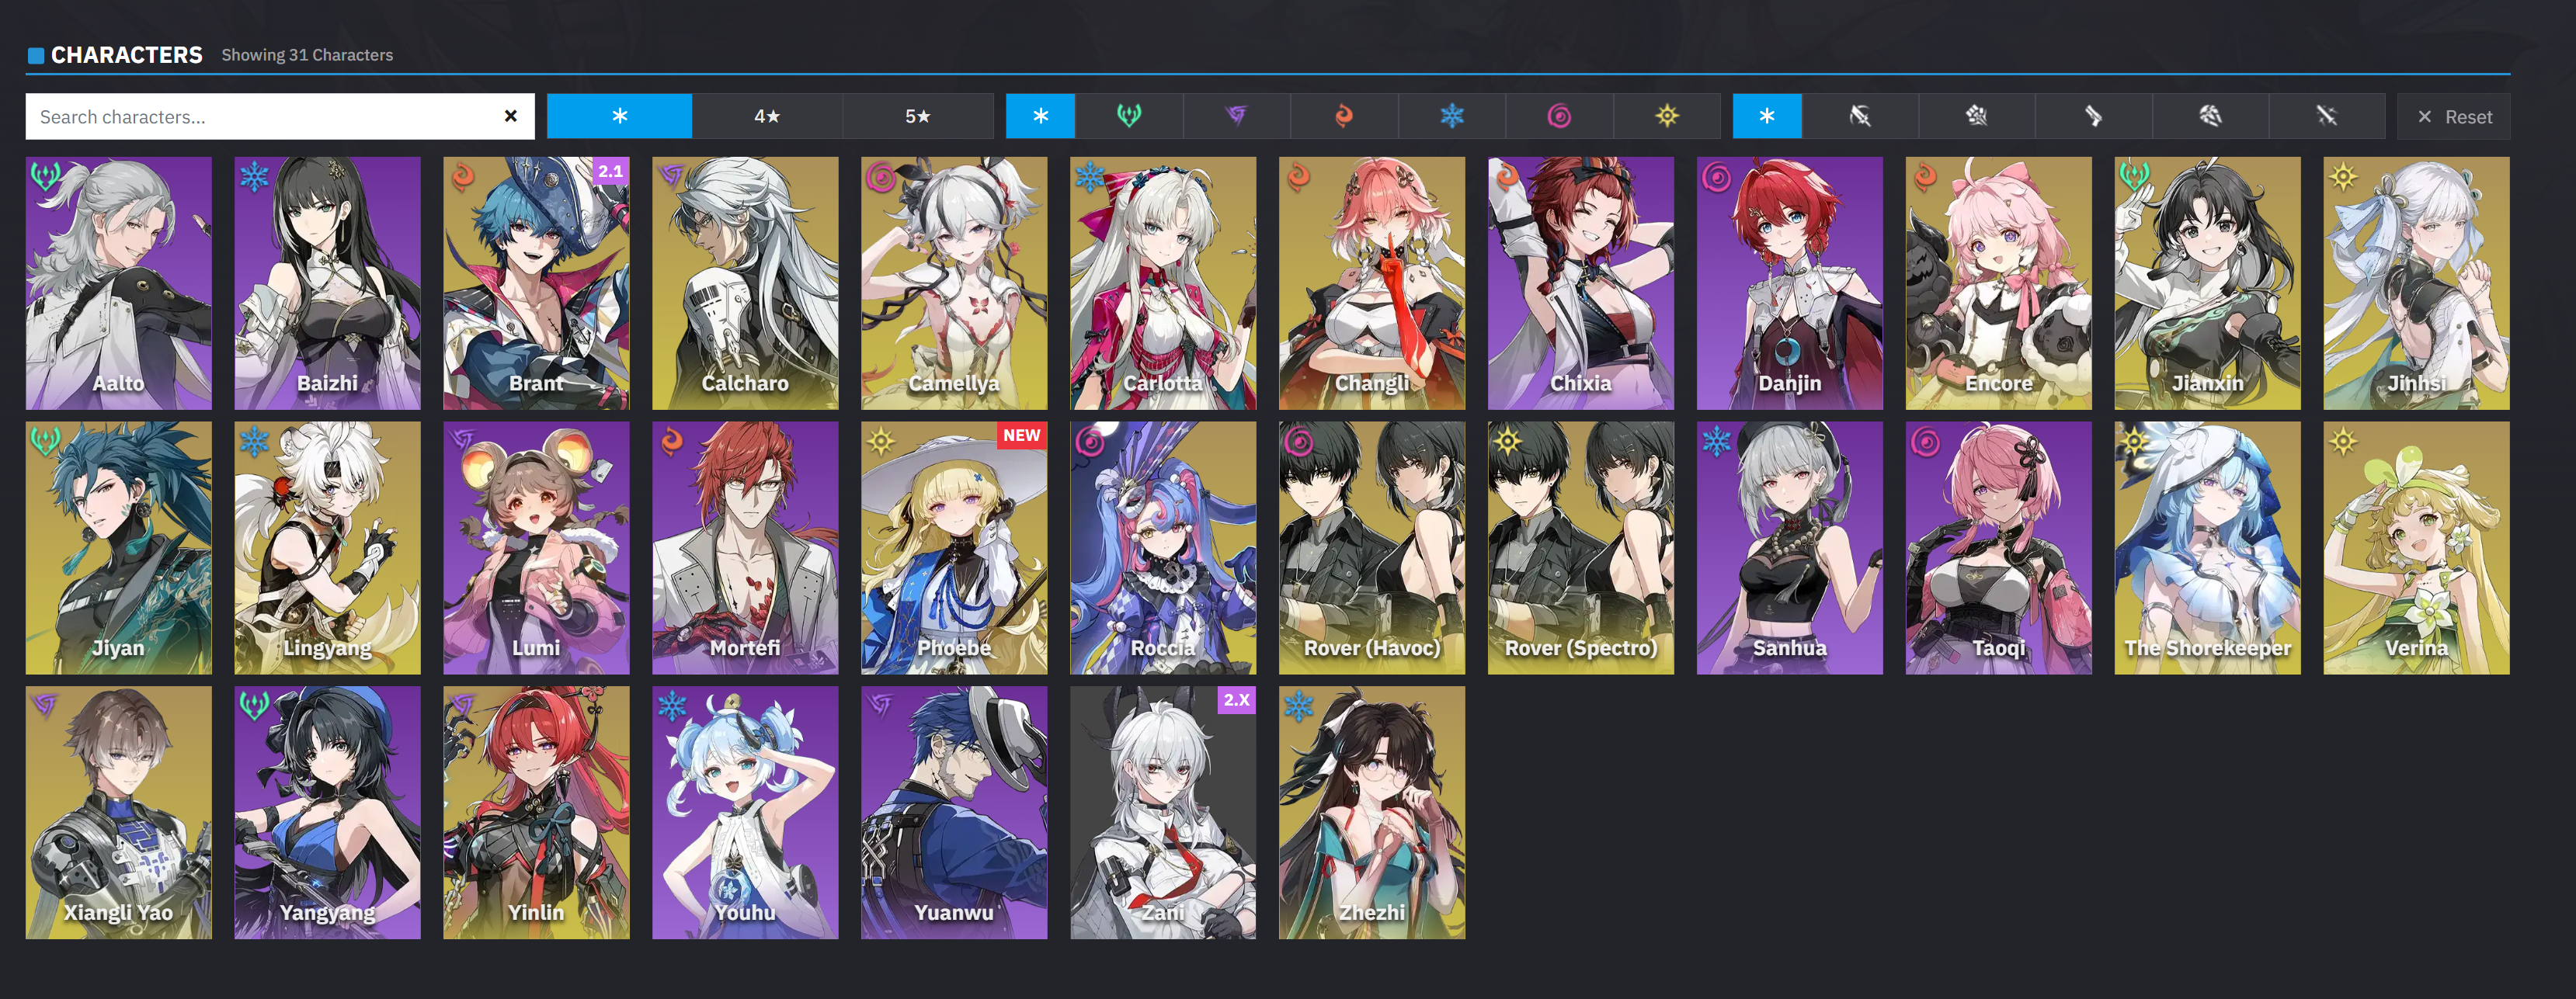The height and width of the screenshot is (999, 2576).
Task: Filter by Glacio snowflake element icon
Action: pos(1452,116)
